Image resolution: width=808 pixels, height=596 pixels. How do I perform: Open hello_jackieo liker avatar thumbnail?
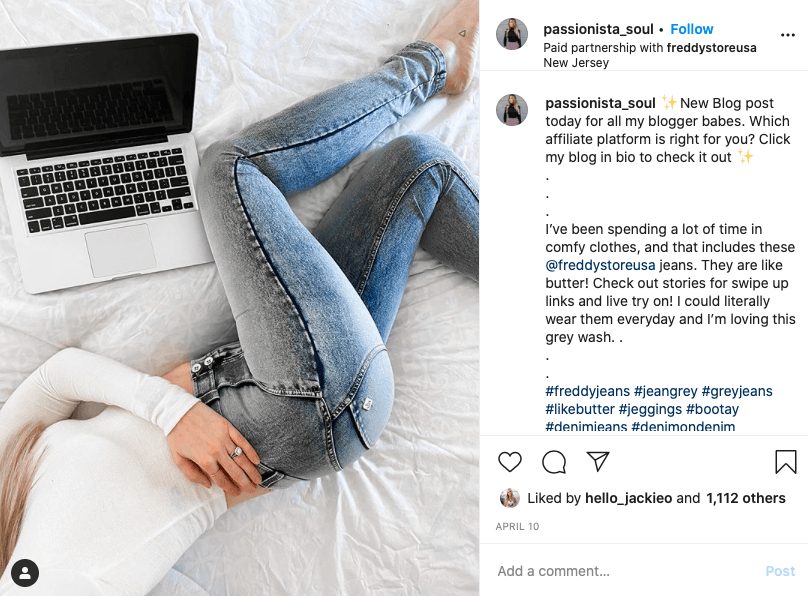(510, 498)
